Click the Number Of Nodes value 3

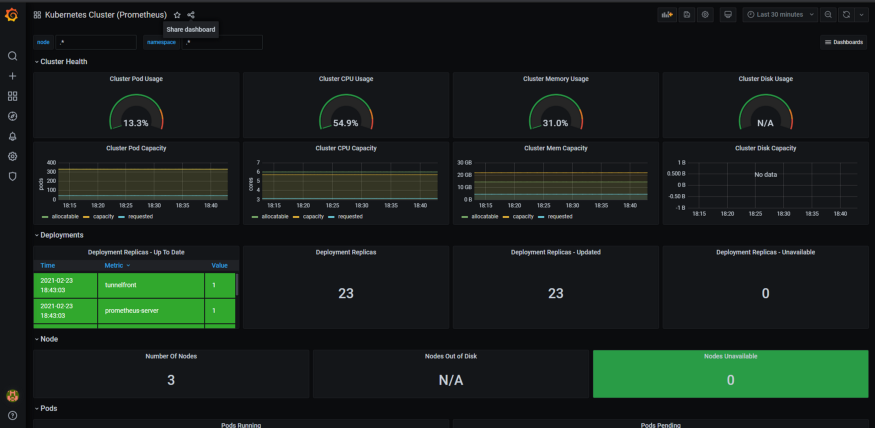click(x=171, y=381)
